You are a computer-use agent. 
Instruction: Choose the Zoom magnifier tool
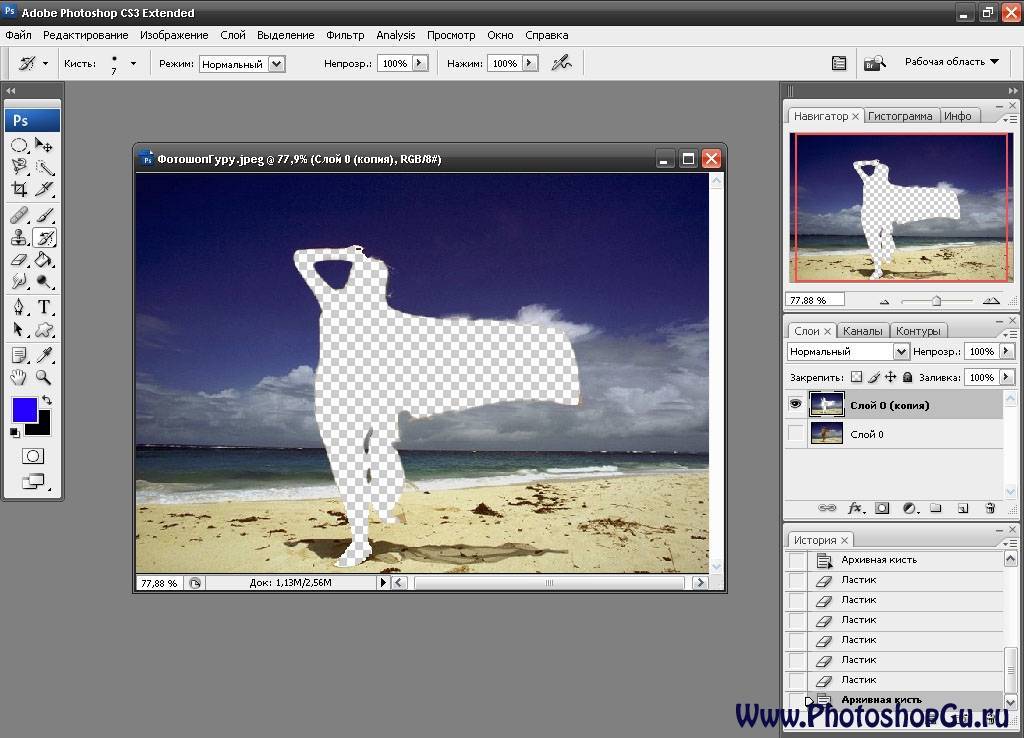[44, 377]
